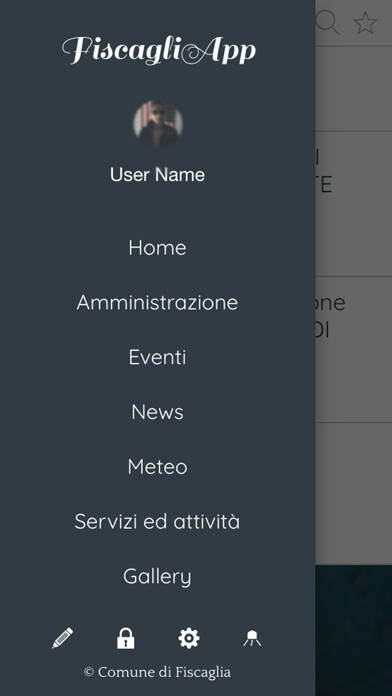Open settings via the gear icon
392x696 pixels.
tap(189, 638)
